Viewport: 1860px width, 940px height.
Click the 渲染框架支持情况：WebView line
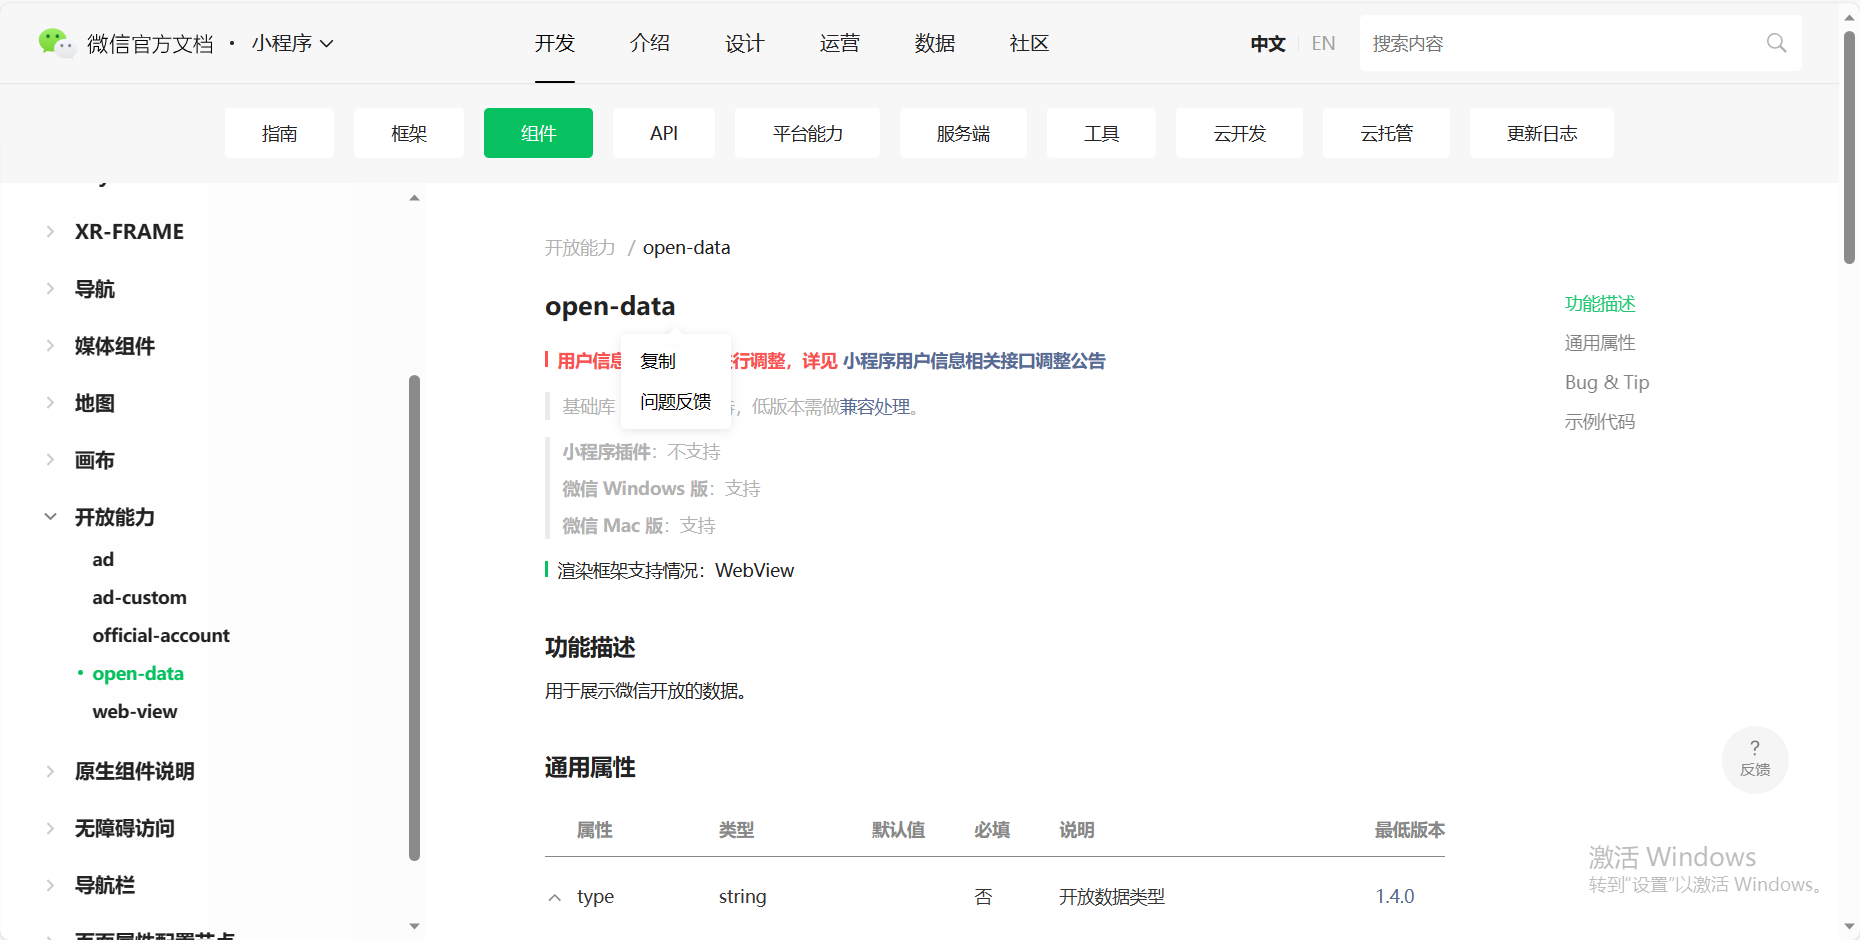pos(675,571)
